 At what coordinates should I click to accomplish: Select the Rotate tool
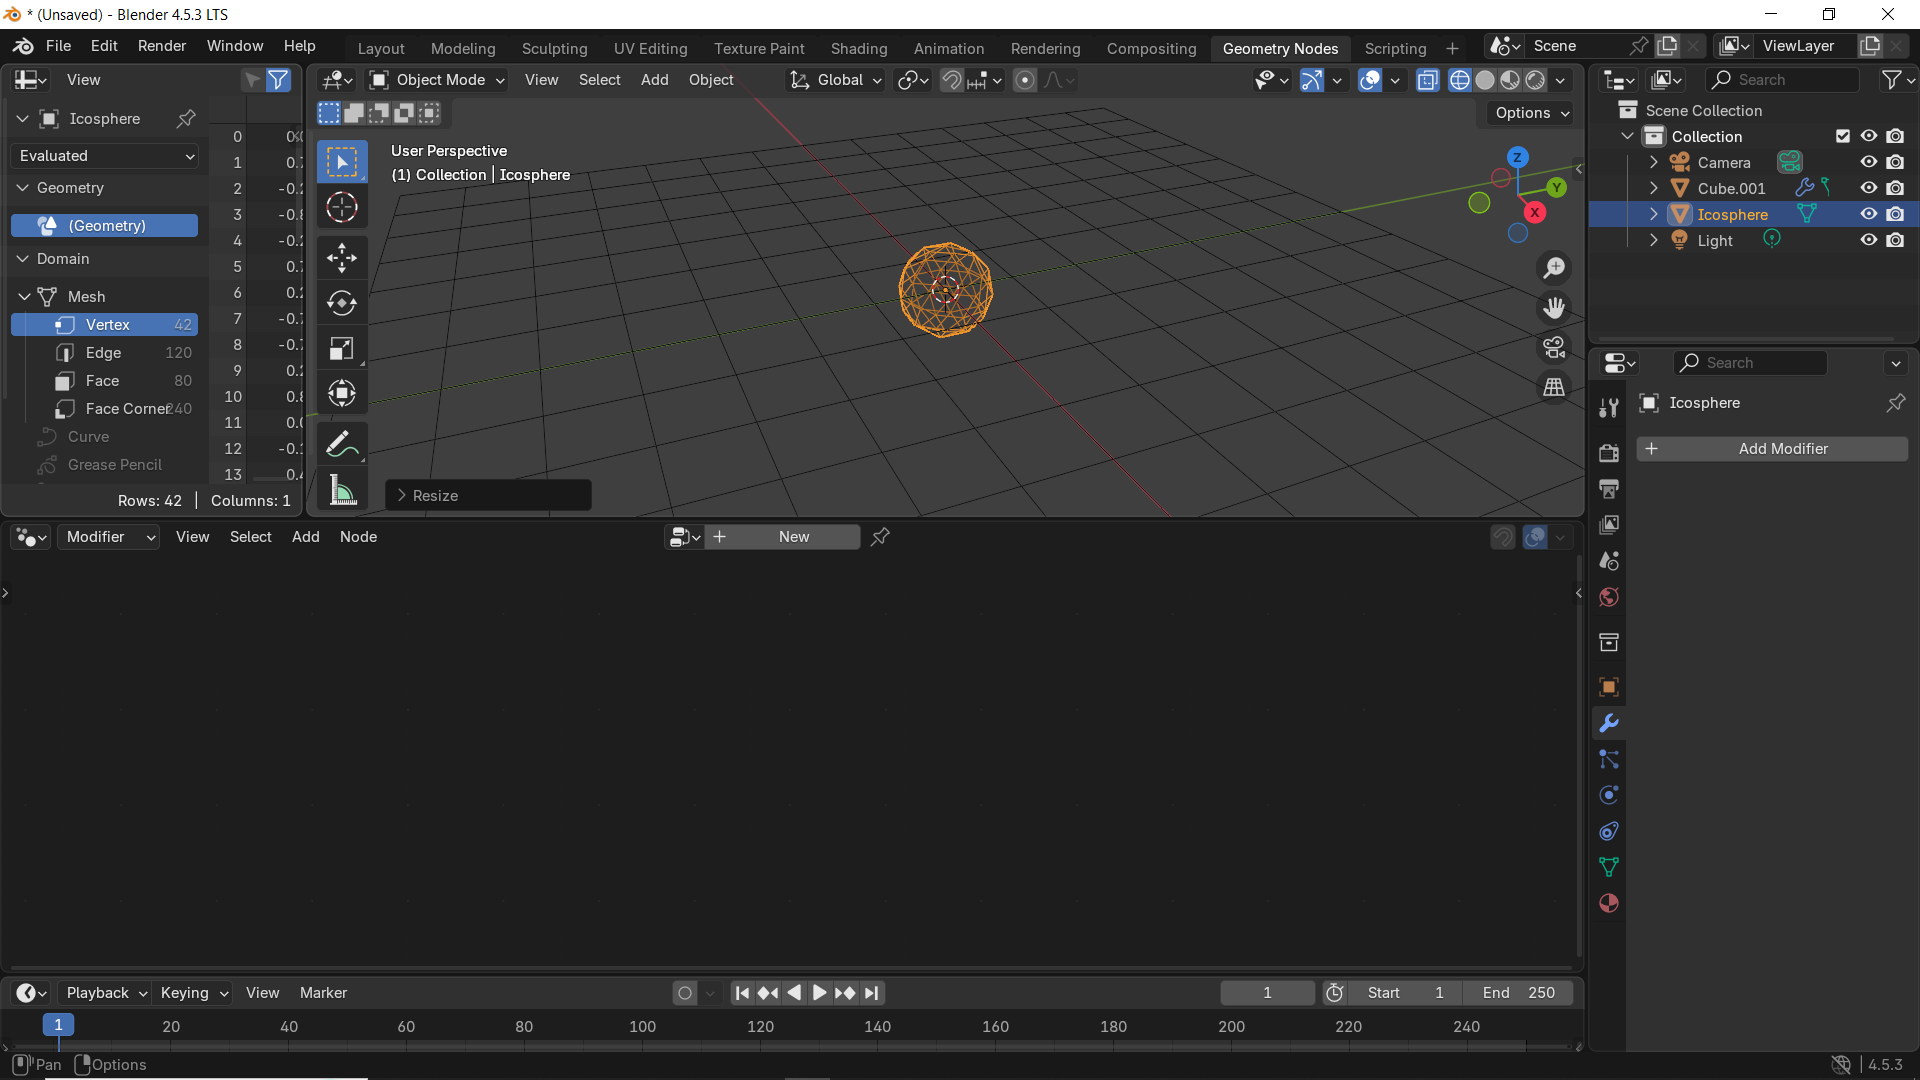click(341, 302)
